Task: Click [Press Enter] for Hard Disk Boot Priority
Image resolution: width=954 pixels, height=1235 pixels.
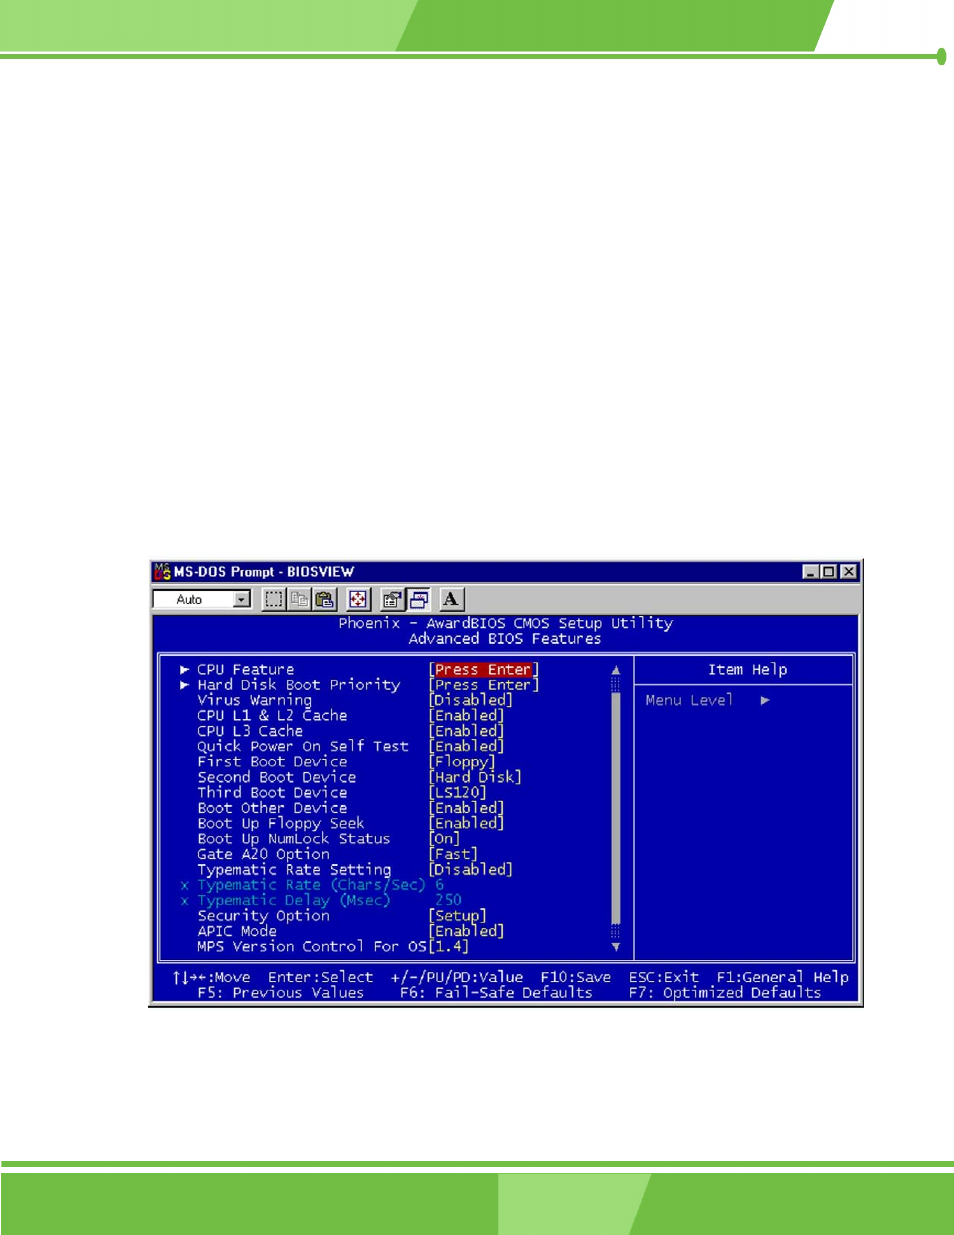Action: coord(484,685)
